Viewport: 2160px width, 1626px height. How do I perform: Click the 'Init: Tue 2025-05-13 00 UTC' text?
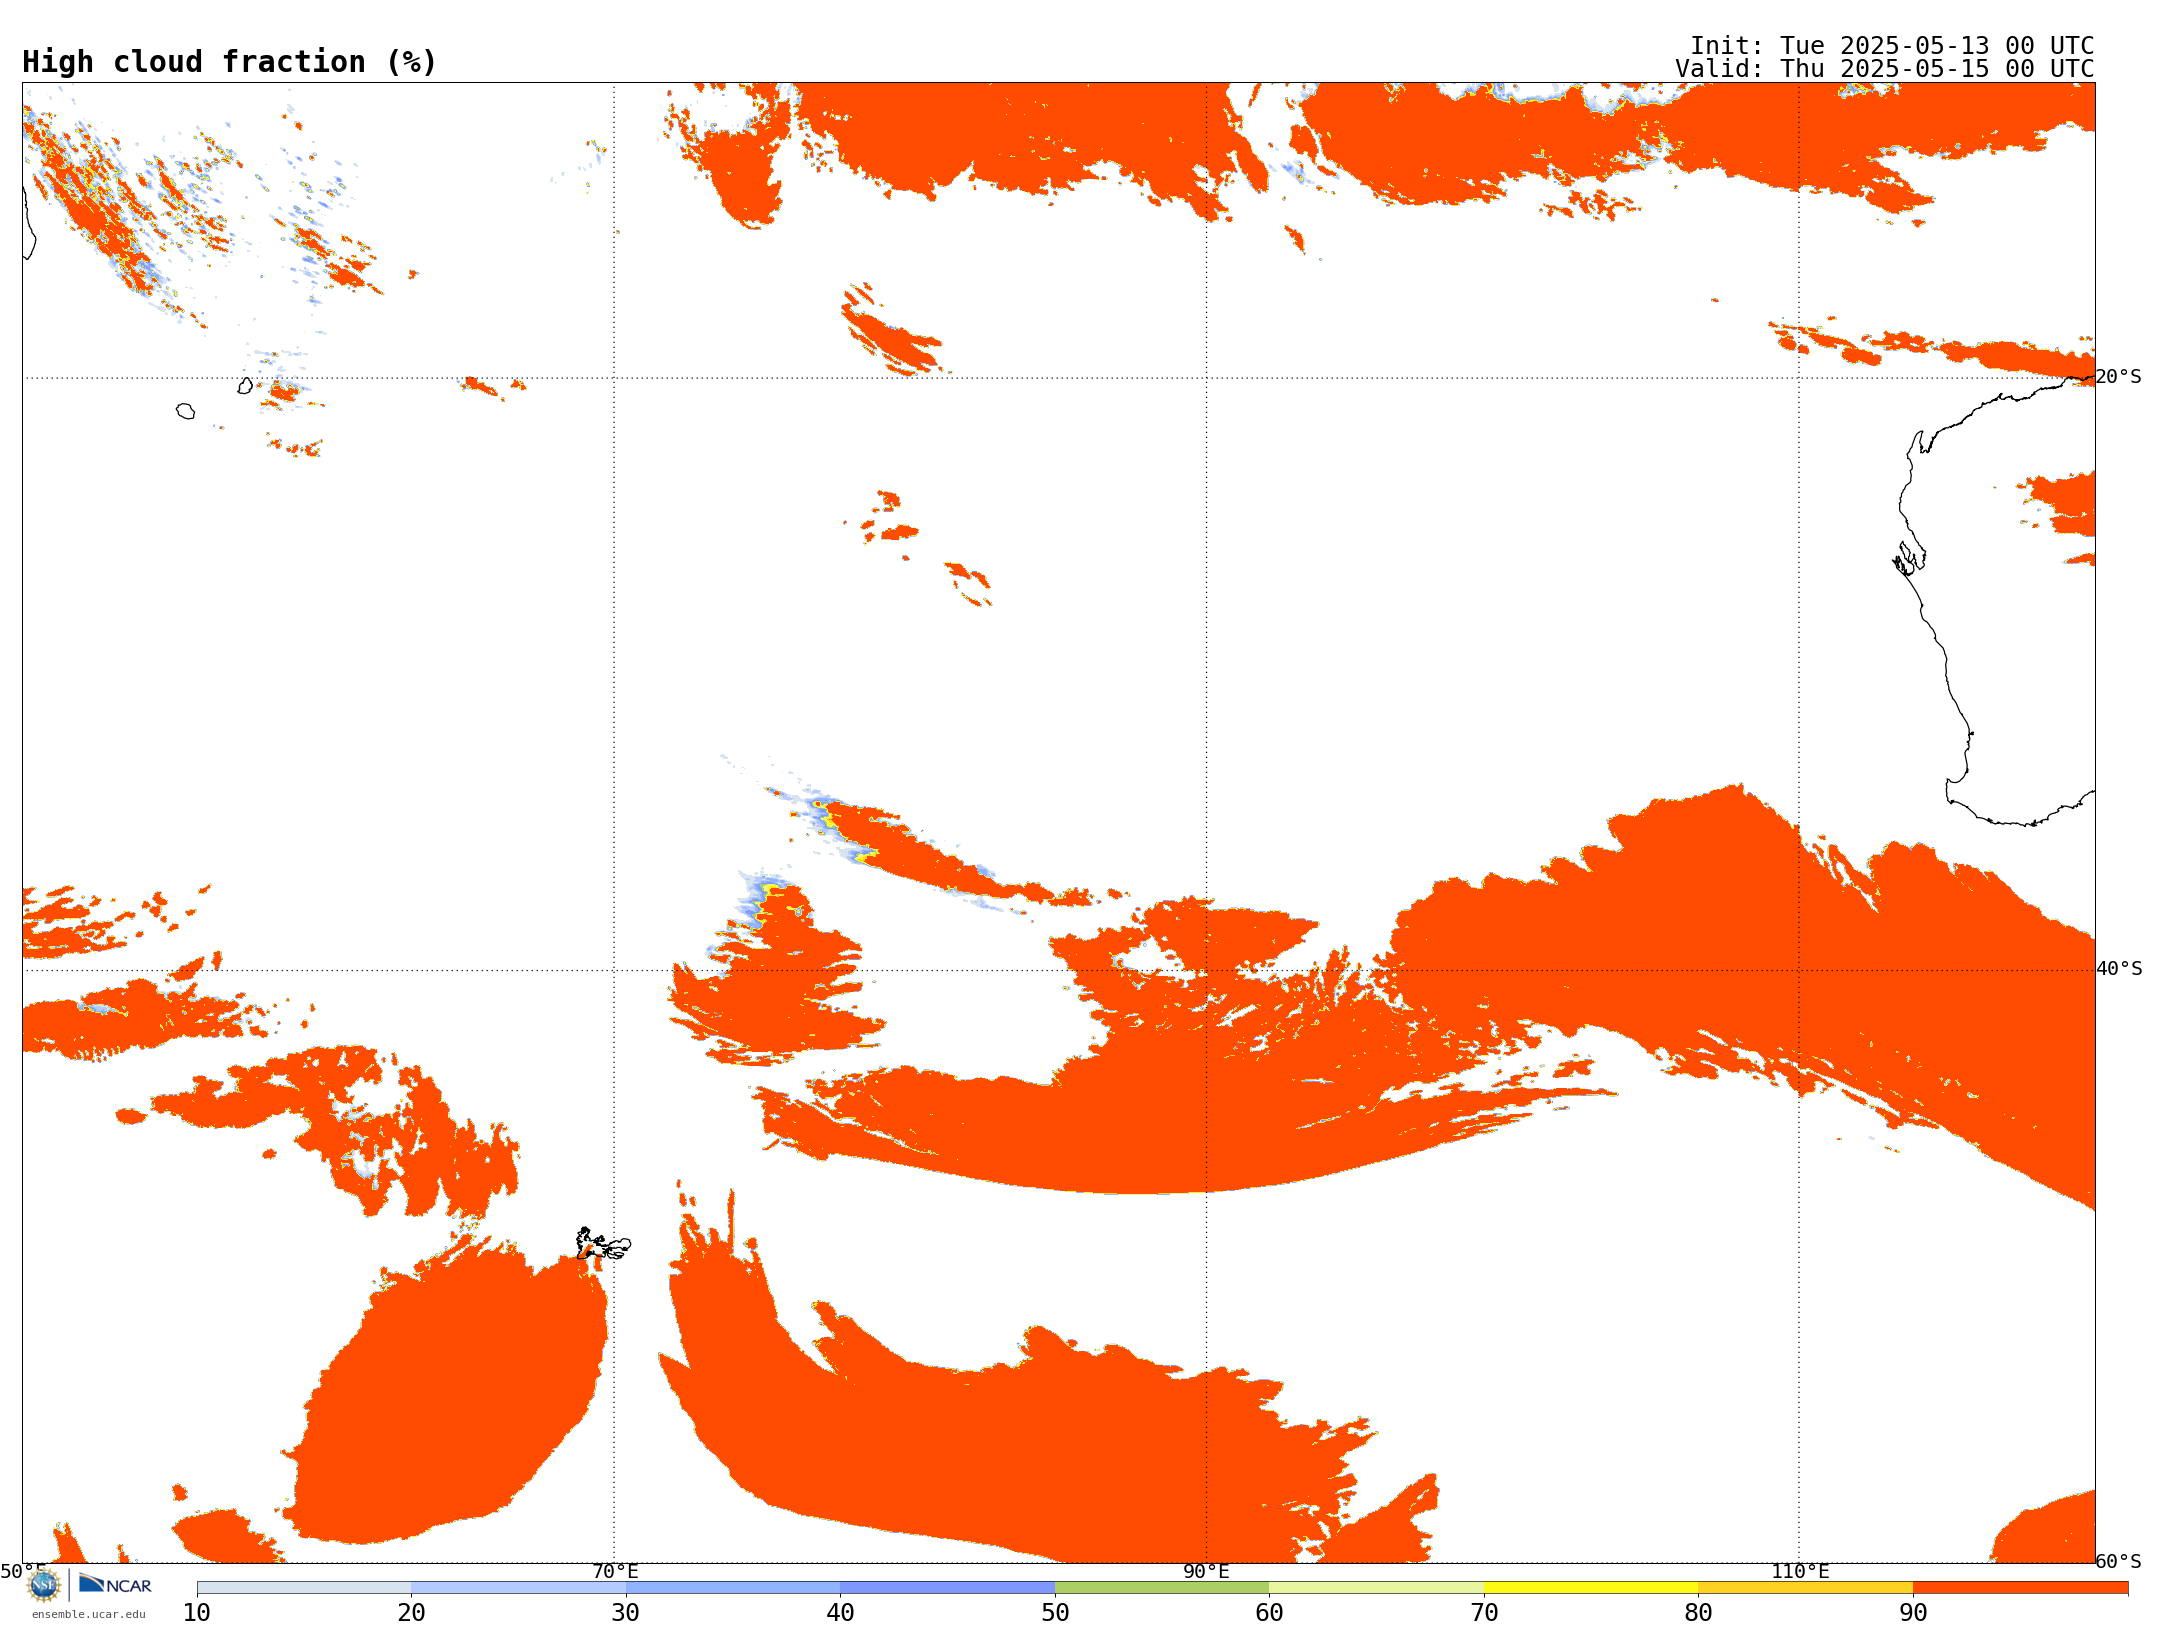pyautogui.click(x=1892, y=46)
